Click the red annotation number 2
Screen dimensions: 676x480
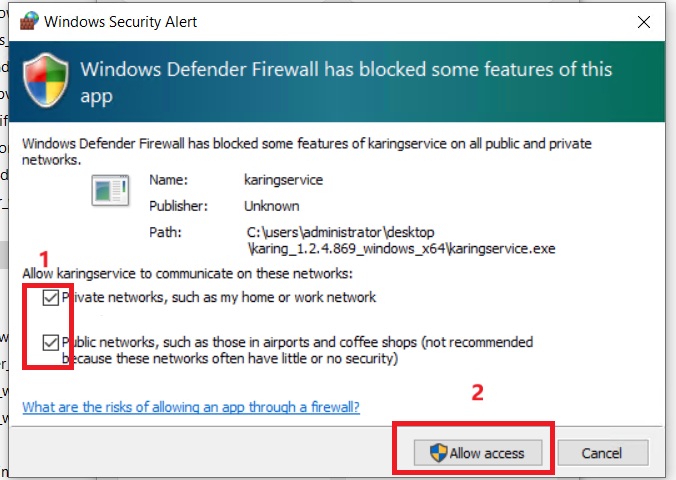[478, 393]
